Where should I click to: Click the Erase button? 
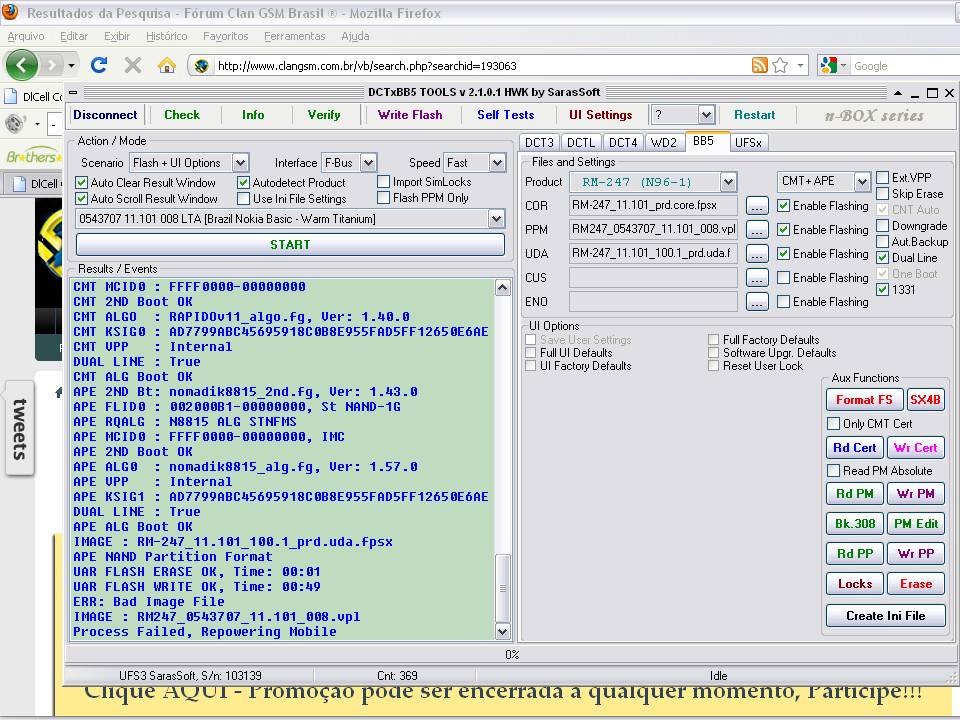pyautogui.click(x=916, y=583)
